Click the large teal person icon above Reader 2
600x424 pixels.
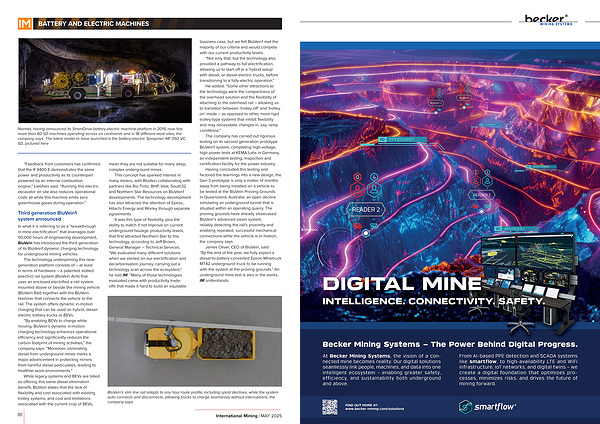[374, 189]
